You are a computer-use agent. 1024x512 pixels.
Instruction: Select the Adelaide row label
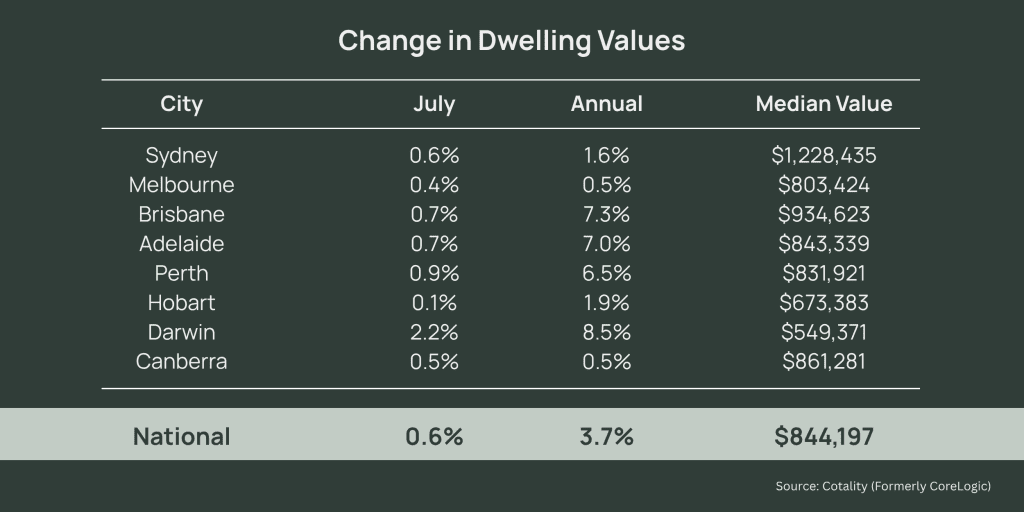pos(181,244)
